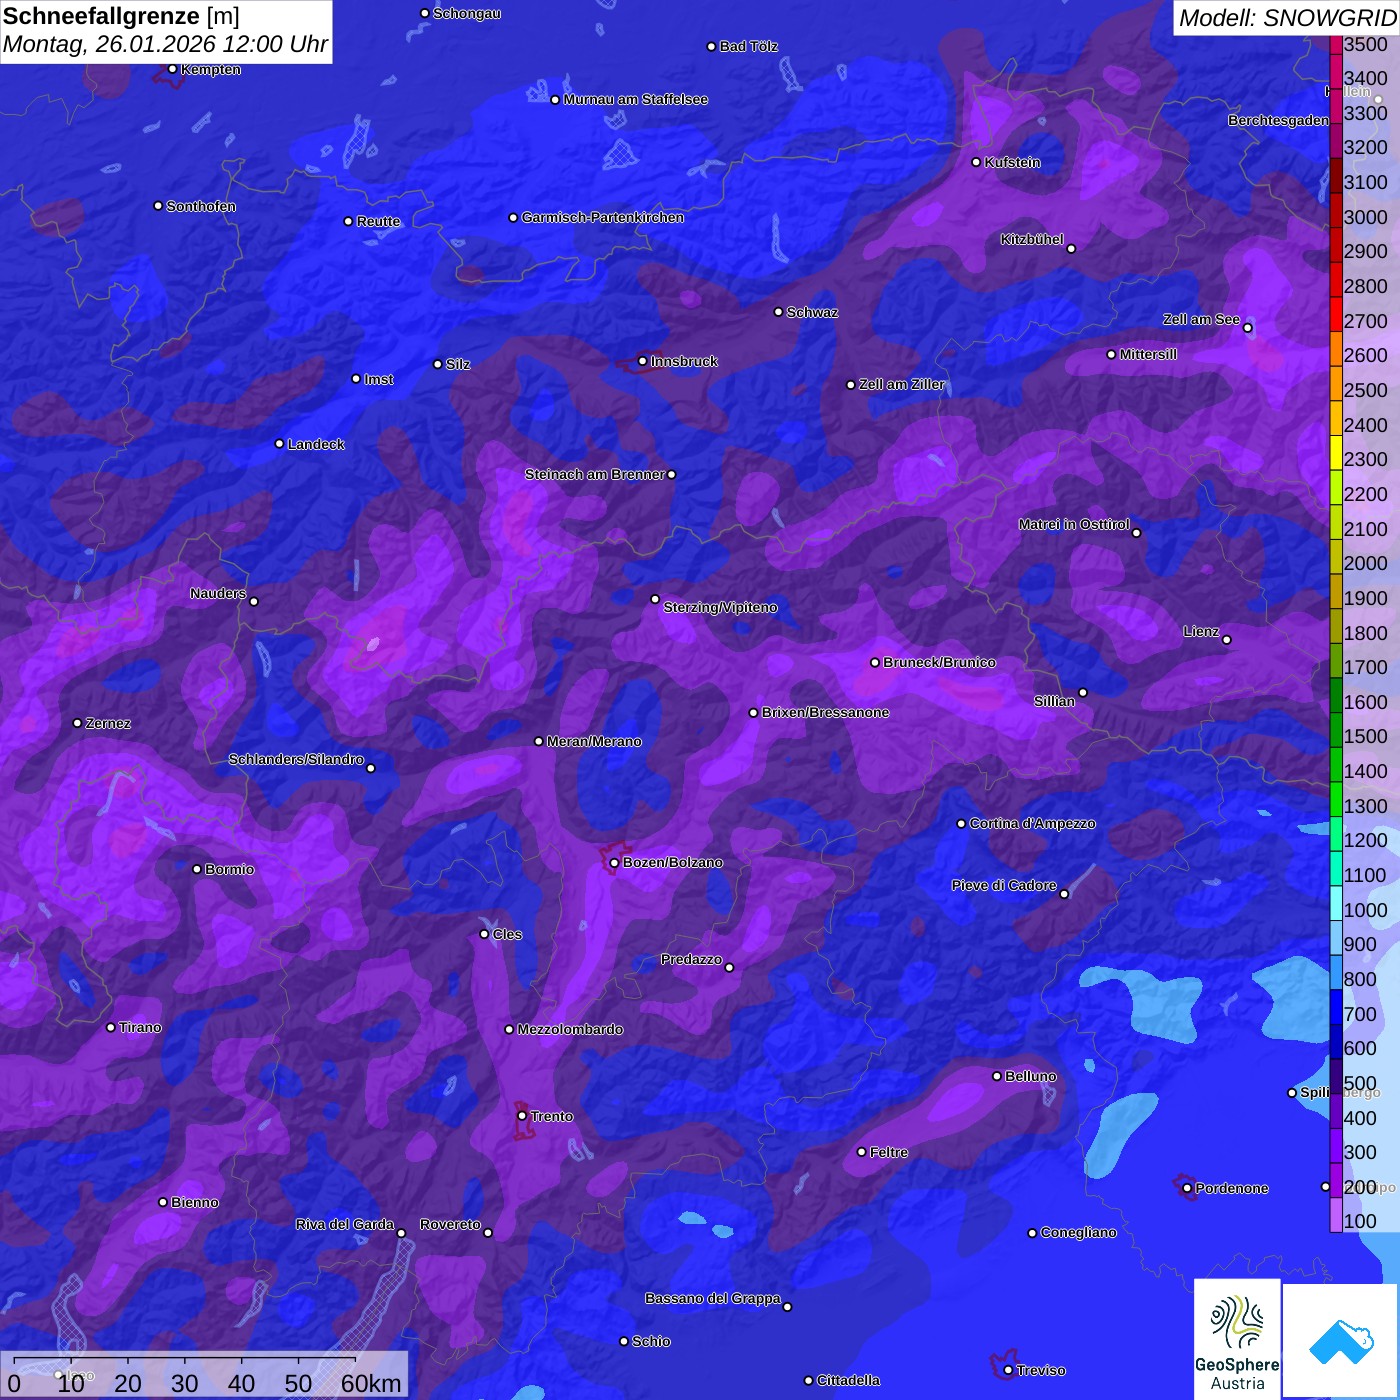Select the light cyan swatch beside 1000

[x=1336, y=903]
